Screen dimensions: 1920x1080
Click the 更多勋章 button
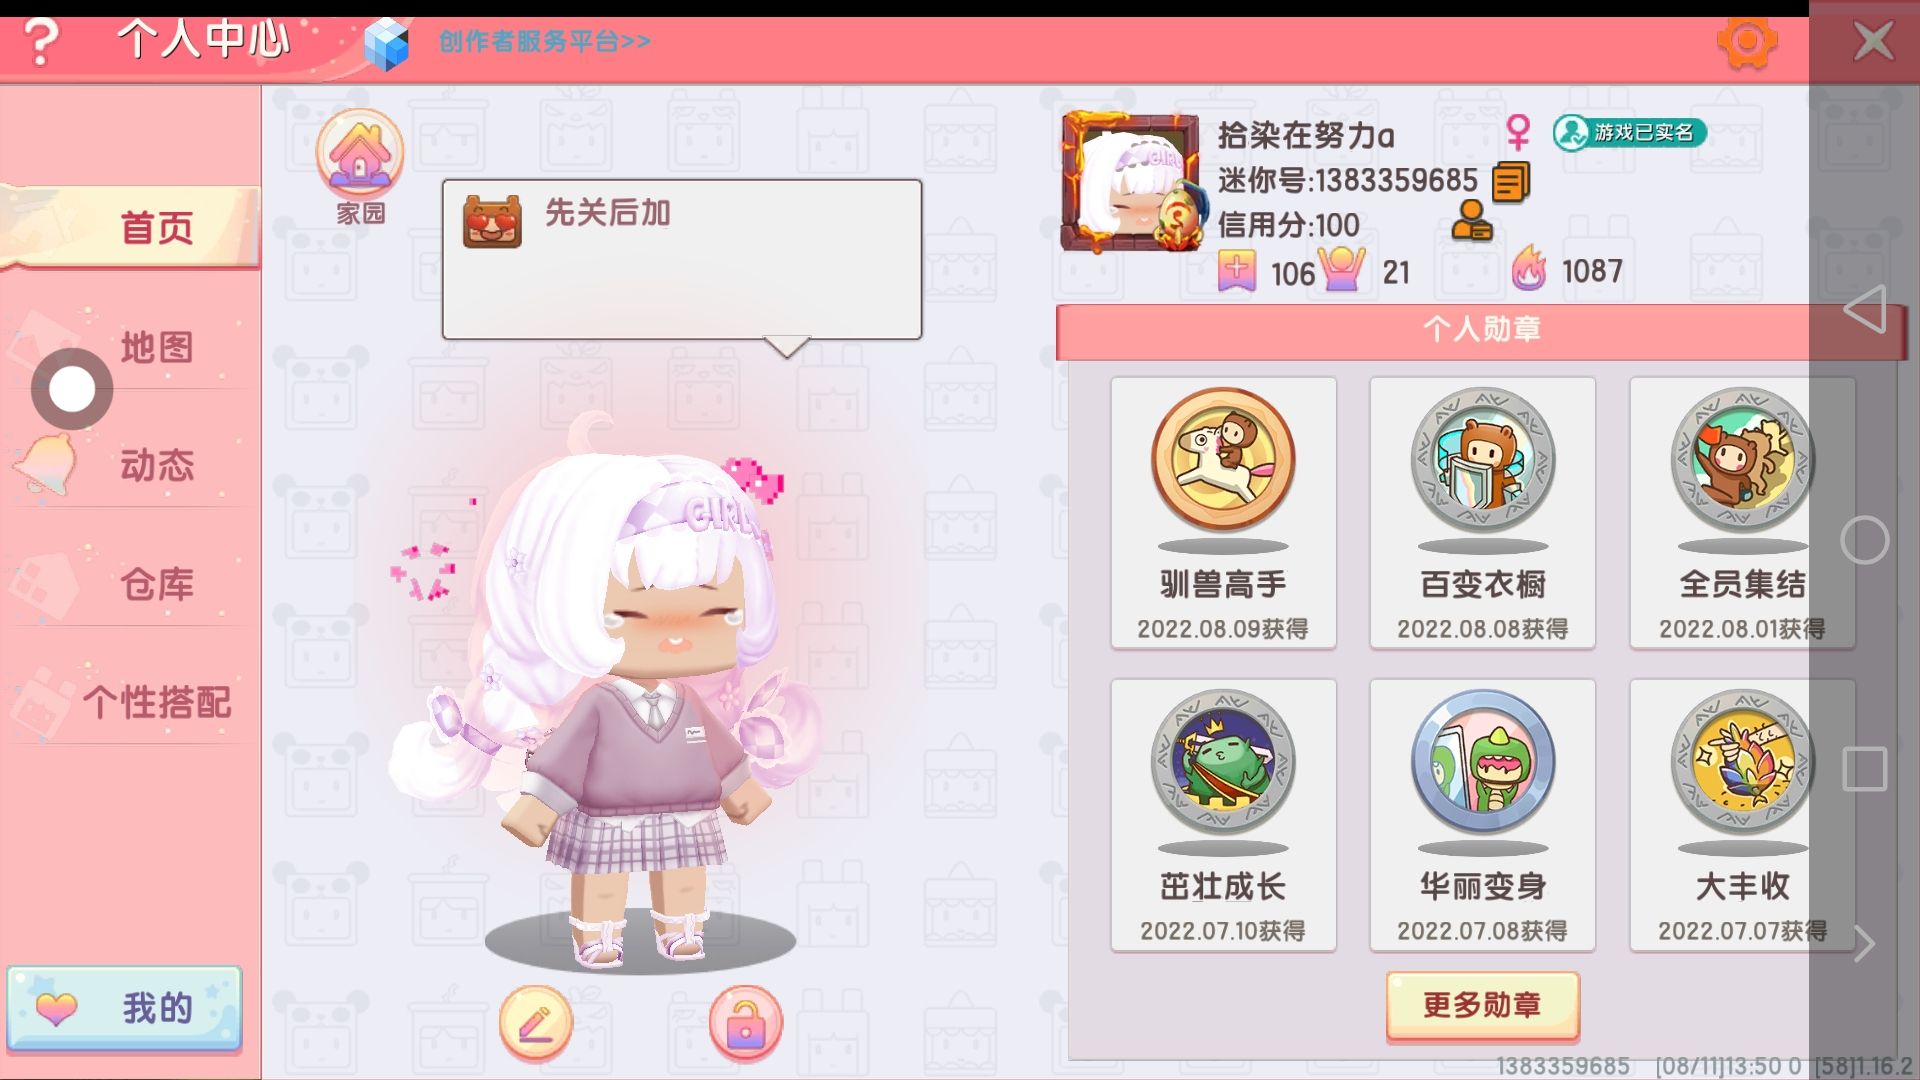pos(1482,1006)
